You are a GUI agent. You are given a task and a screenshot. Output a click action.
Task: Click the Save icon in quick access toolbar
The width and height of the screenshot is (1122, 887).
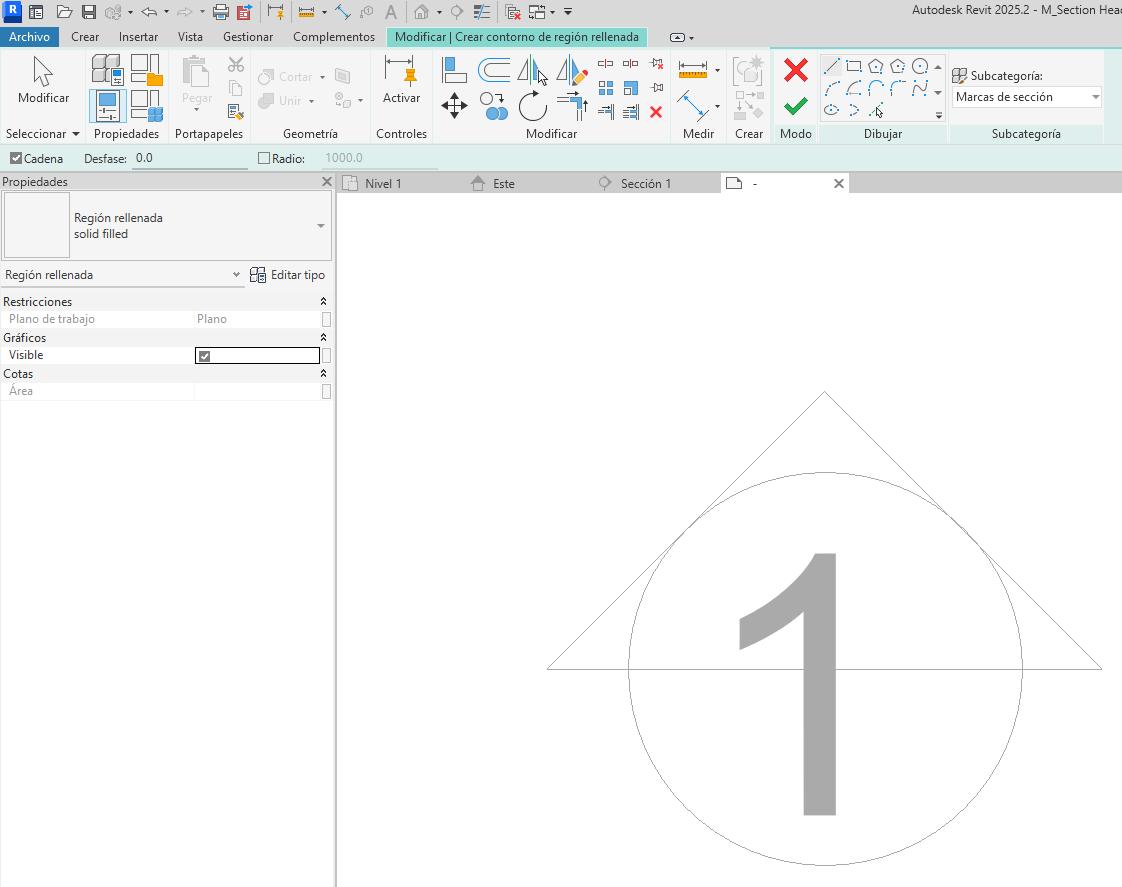[x=89, y=12]
